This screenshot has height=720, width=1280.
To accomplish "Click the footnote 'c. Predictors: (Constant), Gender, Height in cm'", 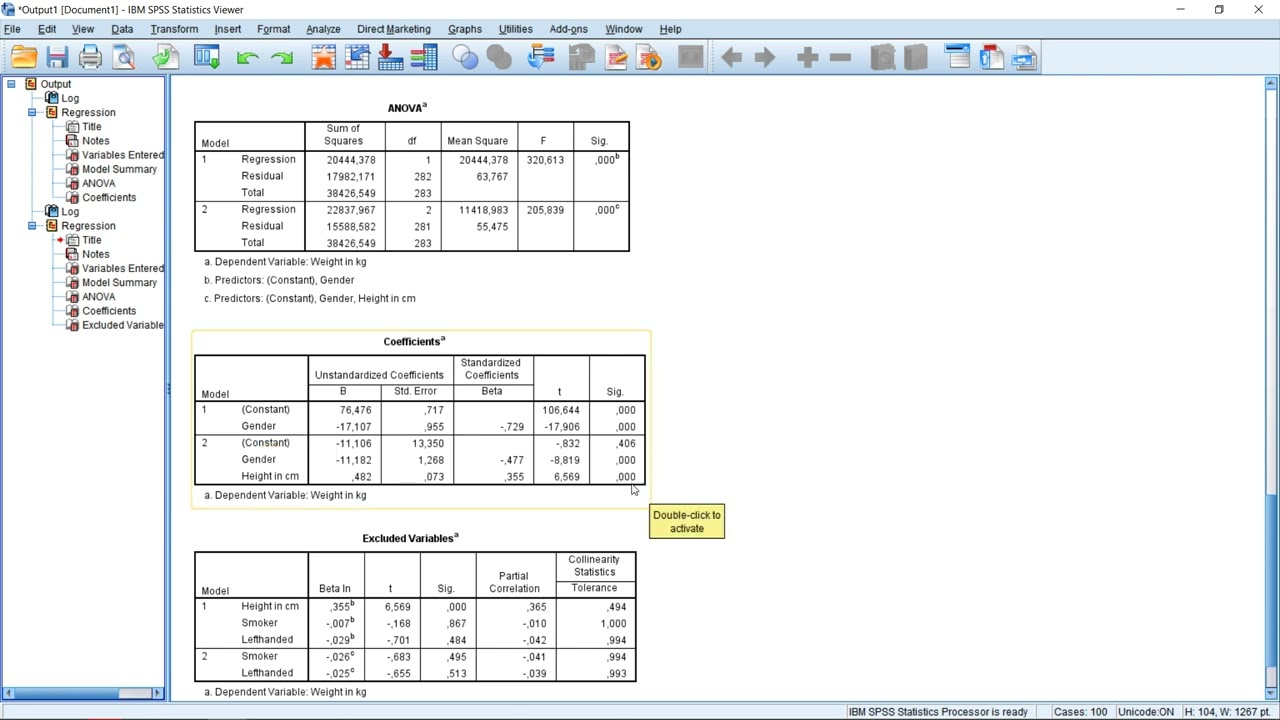I will [310, 298].
